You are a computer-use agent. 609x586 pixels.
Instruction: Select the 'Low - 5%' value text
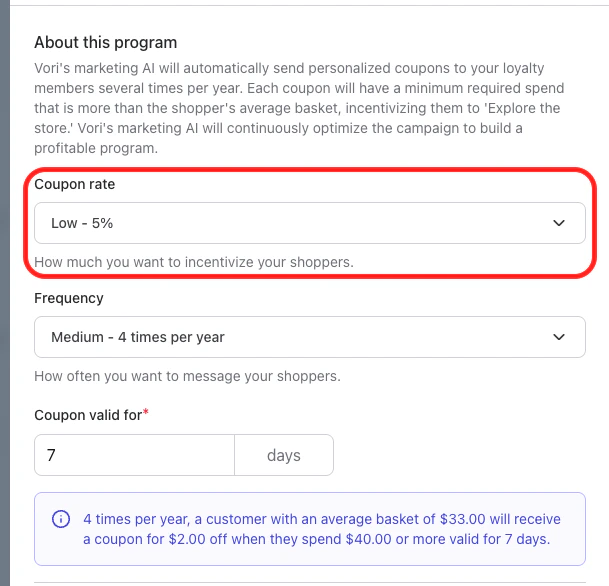(x=82, y=224)
